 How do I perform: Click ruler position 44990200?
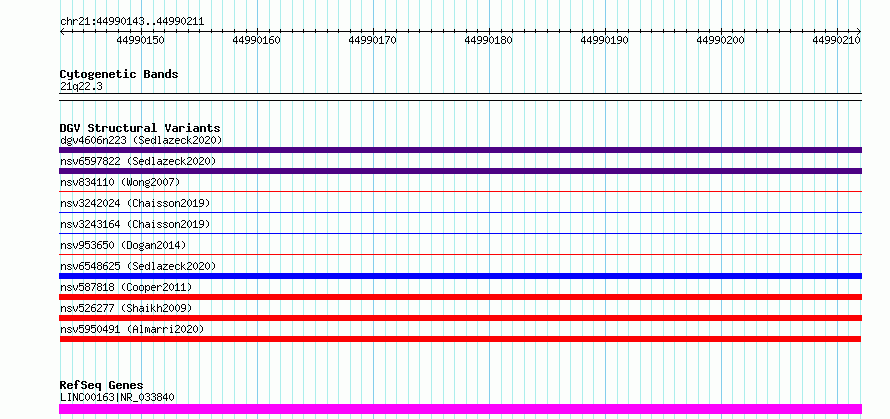[721, 40]
